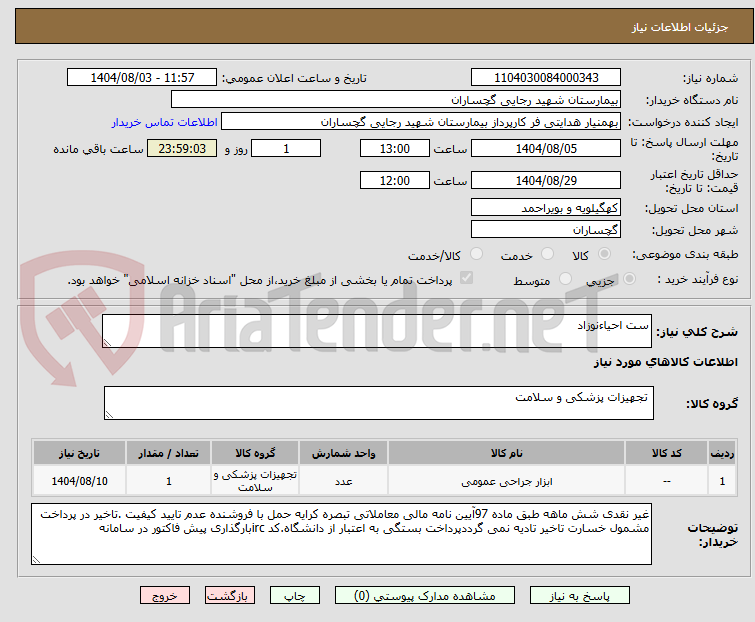Click the کد کالا column header
755x622 pixels.
(x=666, y=453)
